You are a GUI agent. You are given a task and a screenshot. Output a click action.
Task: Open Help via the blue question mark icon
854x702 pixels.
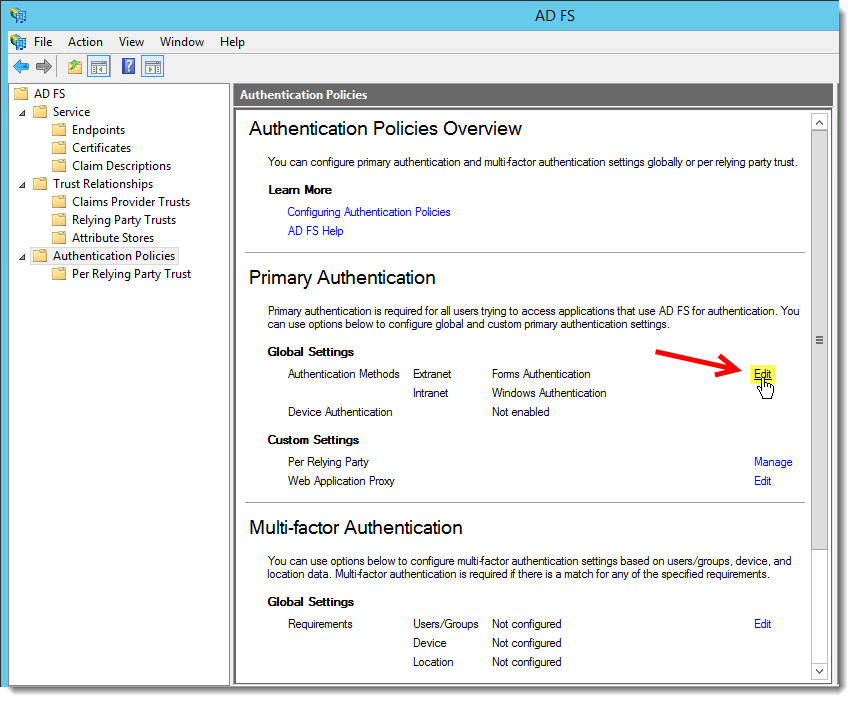pos(128,66)
